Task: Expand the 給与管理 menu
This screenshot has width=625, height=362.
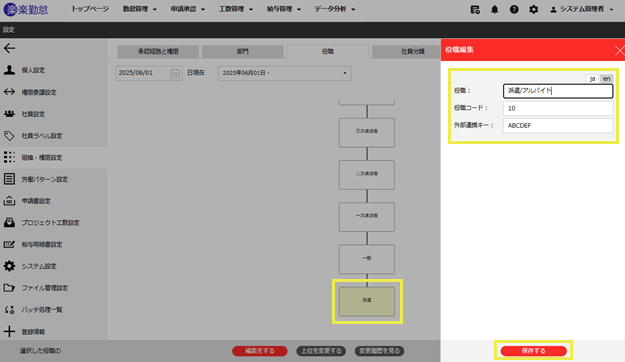Action: [284, 9]
